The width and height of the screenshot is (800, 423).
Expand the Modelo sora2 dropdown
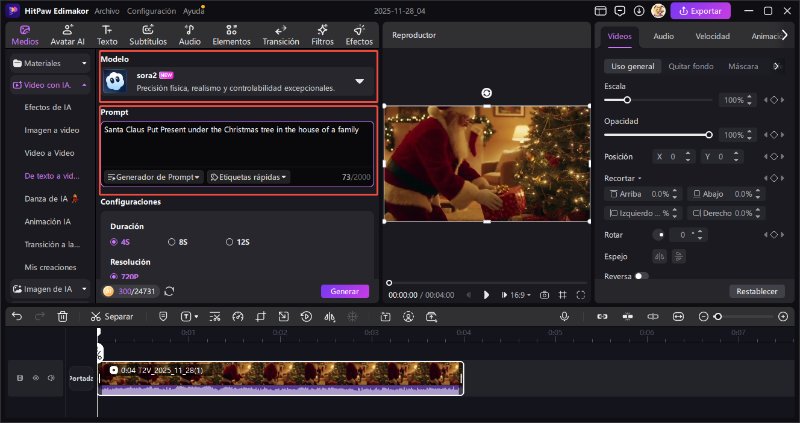[x=360, y=81]
